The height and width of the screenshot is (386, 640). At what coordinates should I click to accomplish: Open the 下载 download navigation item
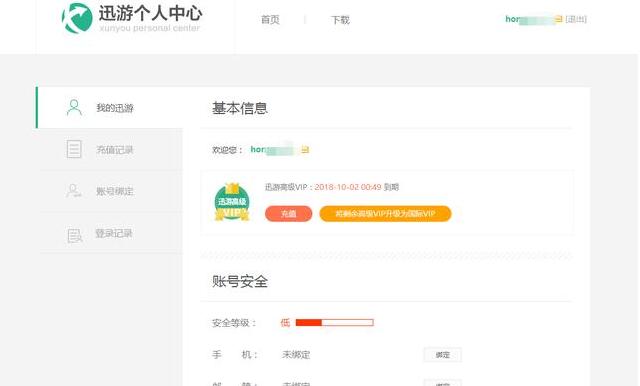coord(340,20)
